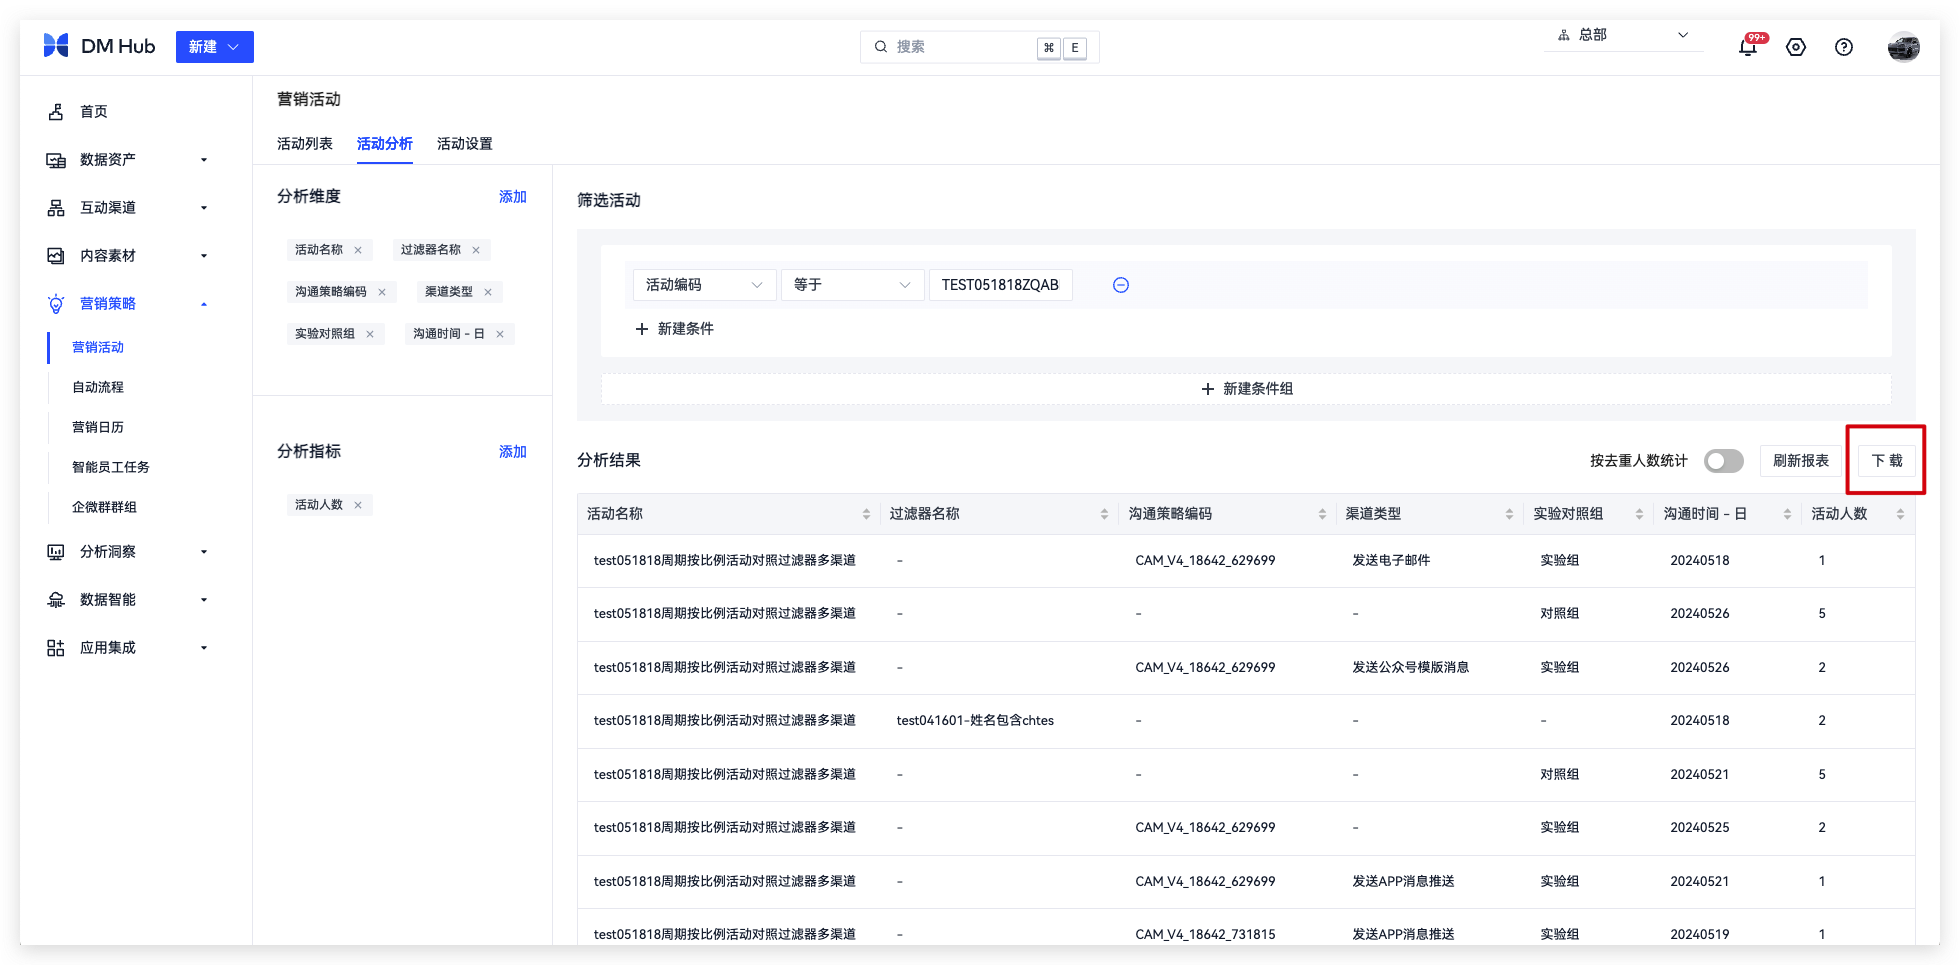Click the 数据智能 sidebar icon
This screenshot has height=965, width=1960.
[x=56, y=600]
